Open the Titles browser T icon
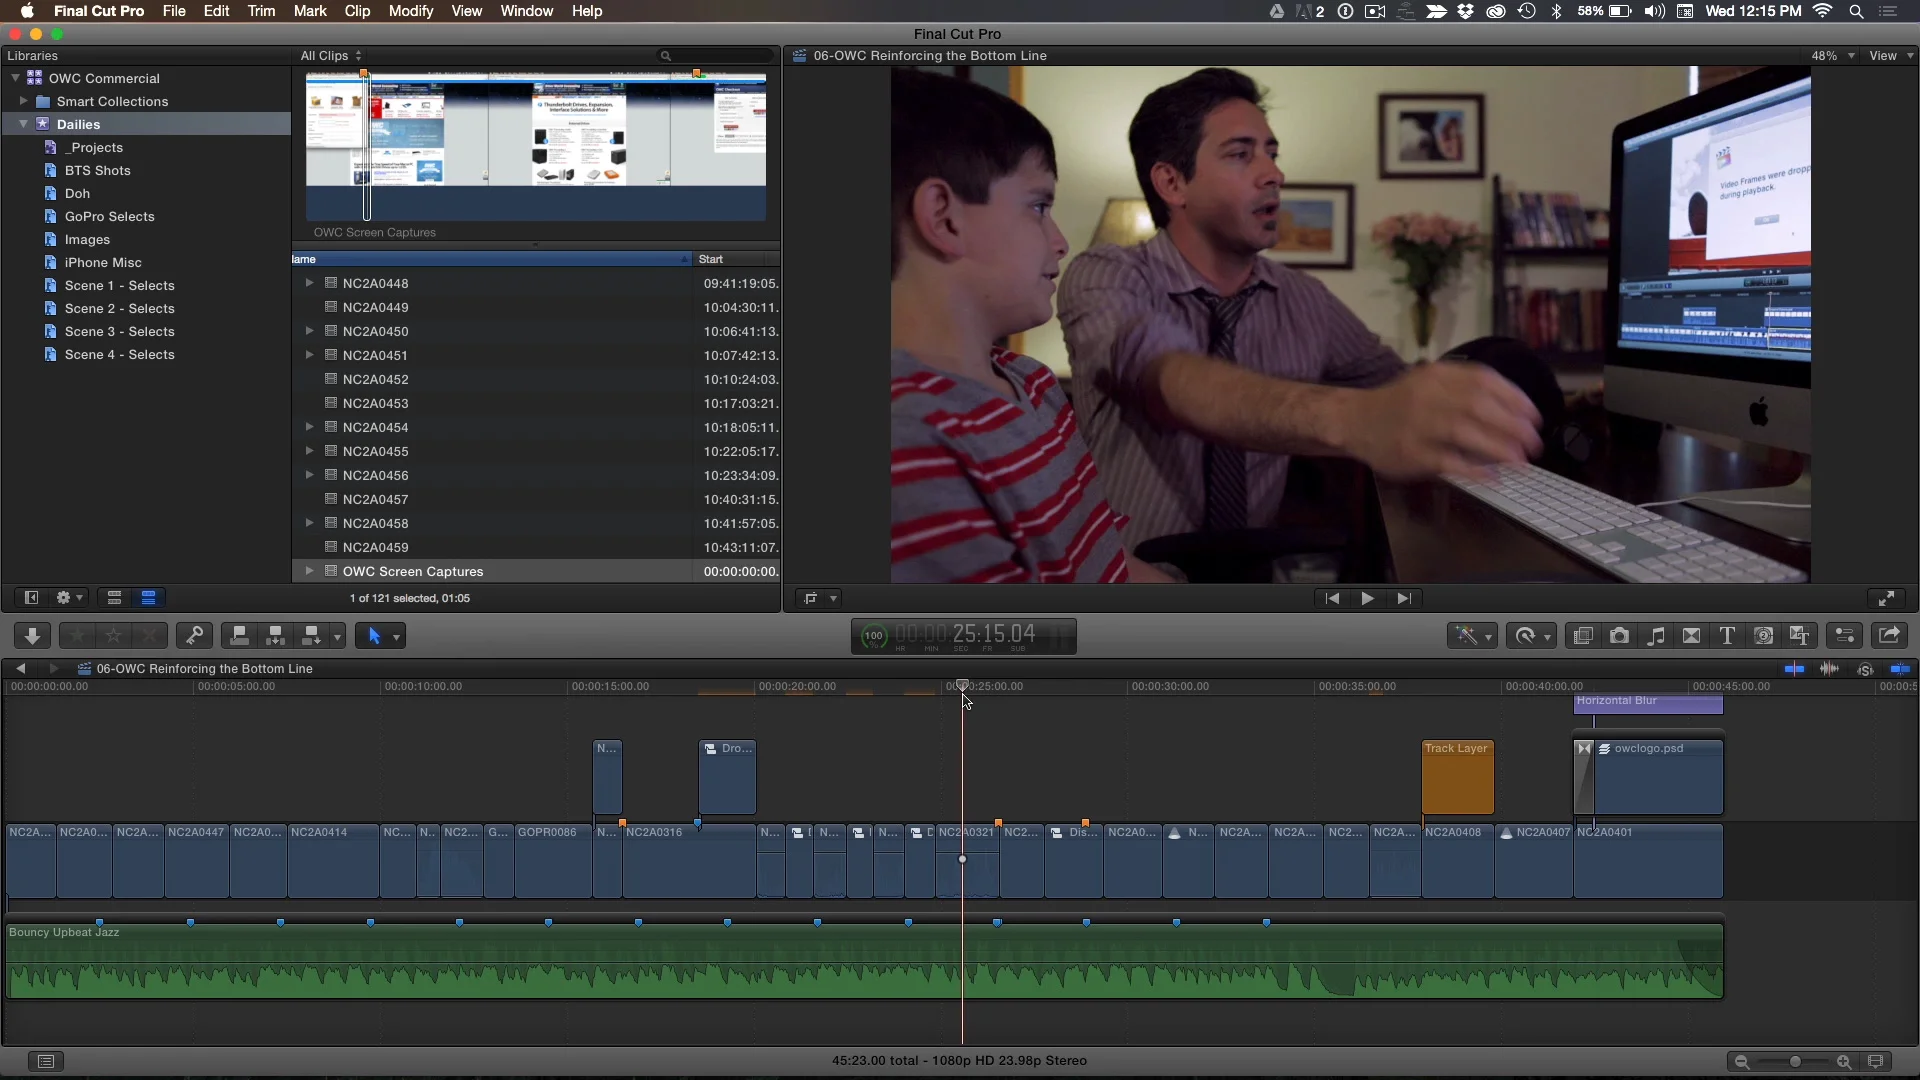This screenshot has height=1080, width=1920. click(1727, 636)
